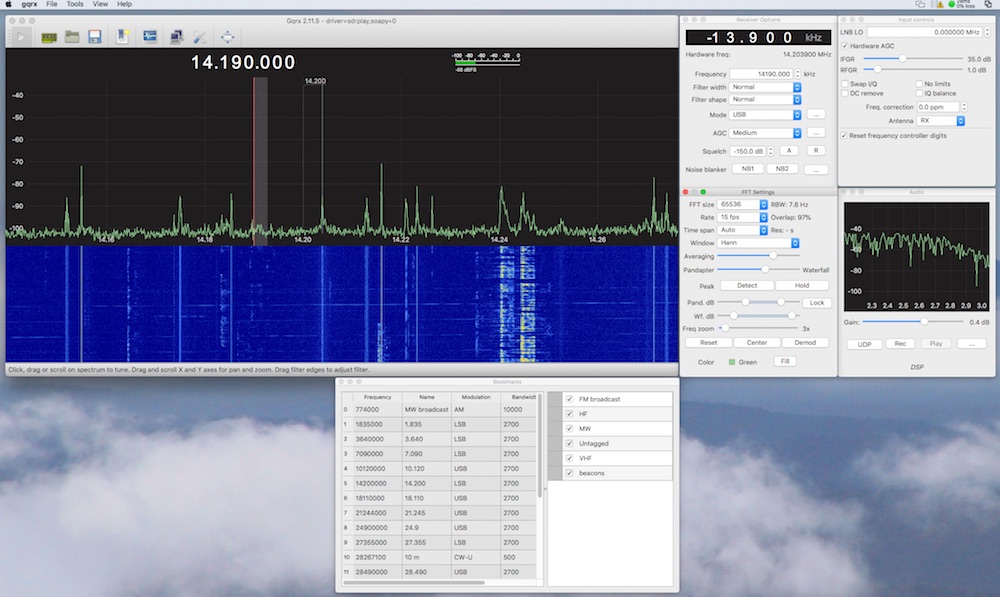Open FFT size dropdown

point(742,205)
